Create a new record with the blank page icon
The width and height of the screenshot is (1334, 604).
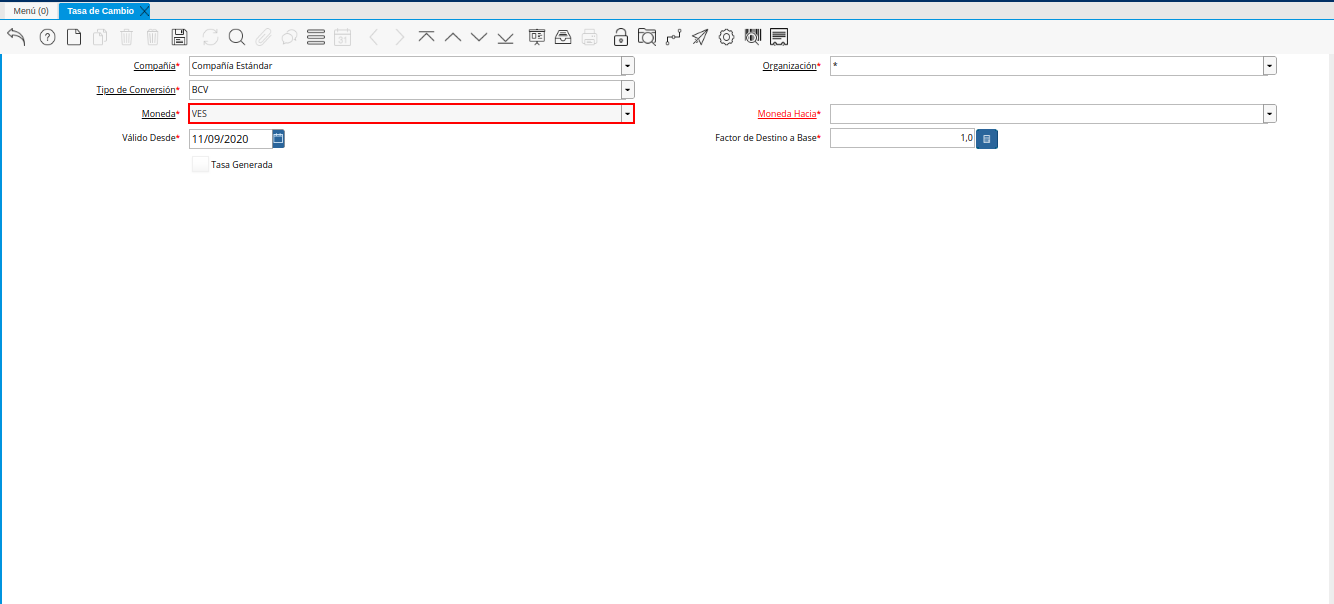pos(74,37)
